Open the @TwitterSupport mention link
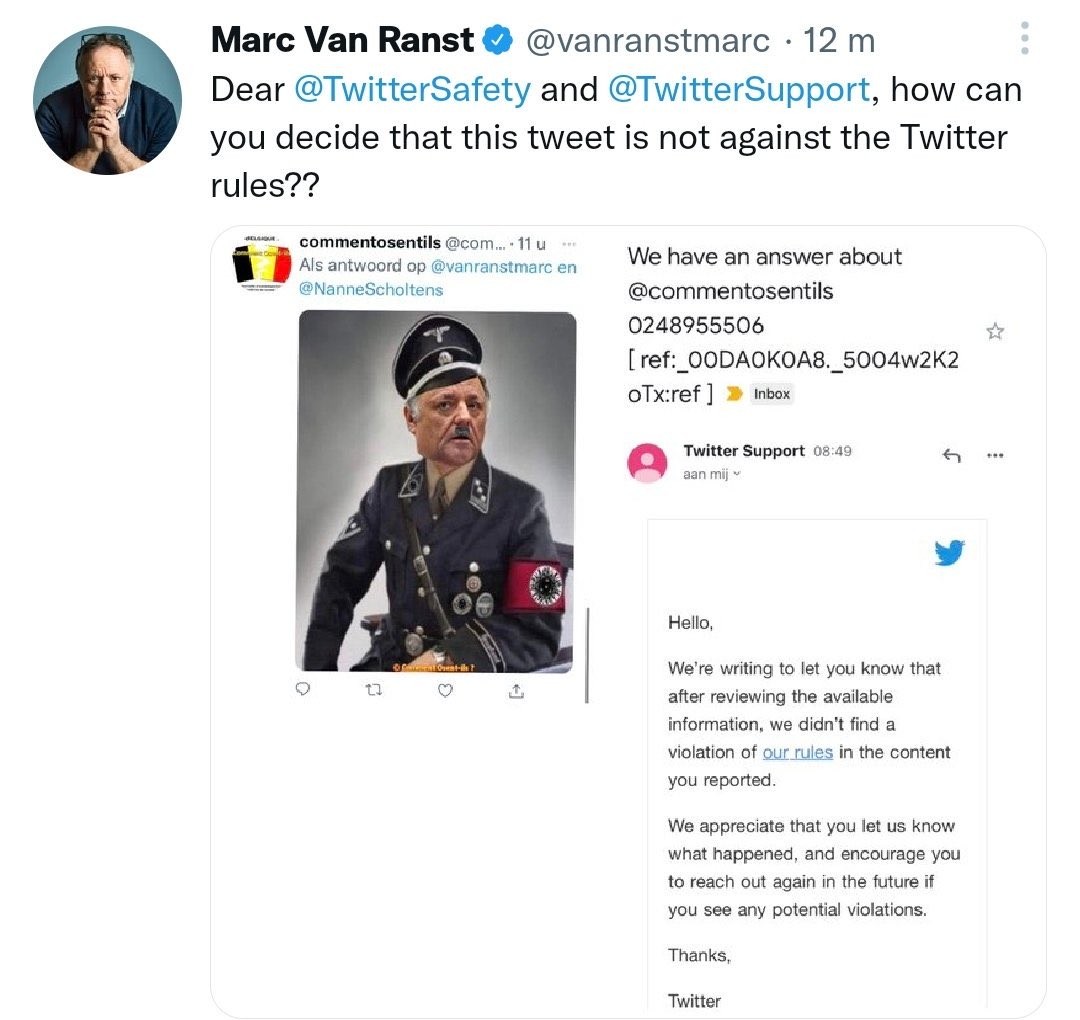The image size is (1080, 1020). coord(738,90)
